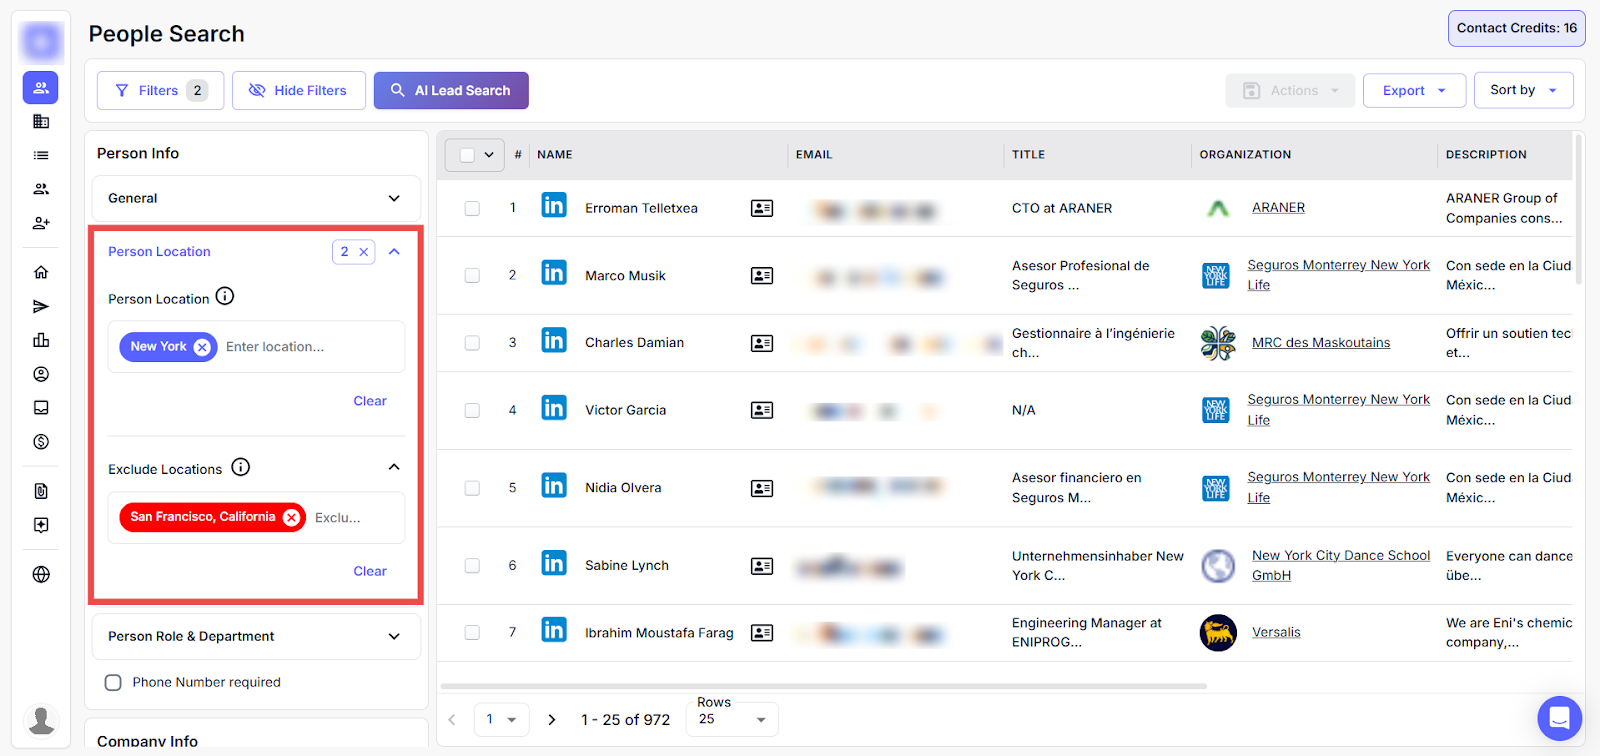
Task: Open the chat support bubble
Action: pyautogui.click(x=1559, y=717)
